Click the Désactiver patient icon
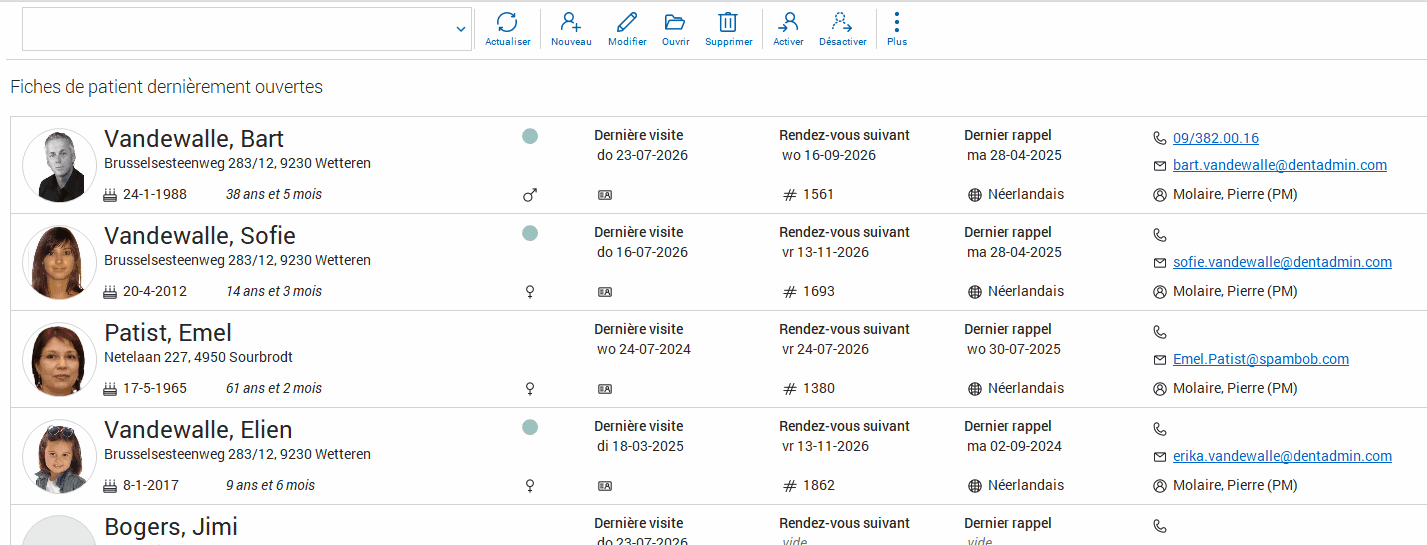 click(842, 22)
